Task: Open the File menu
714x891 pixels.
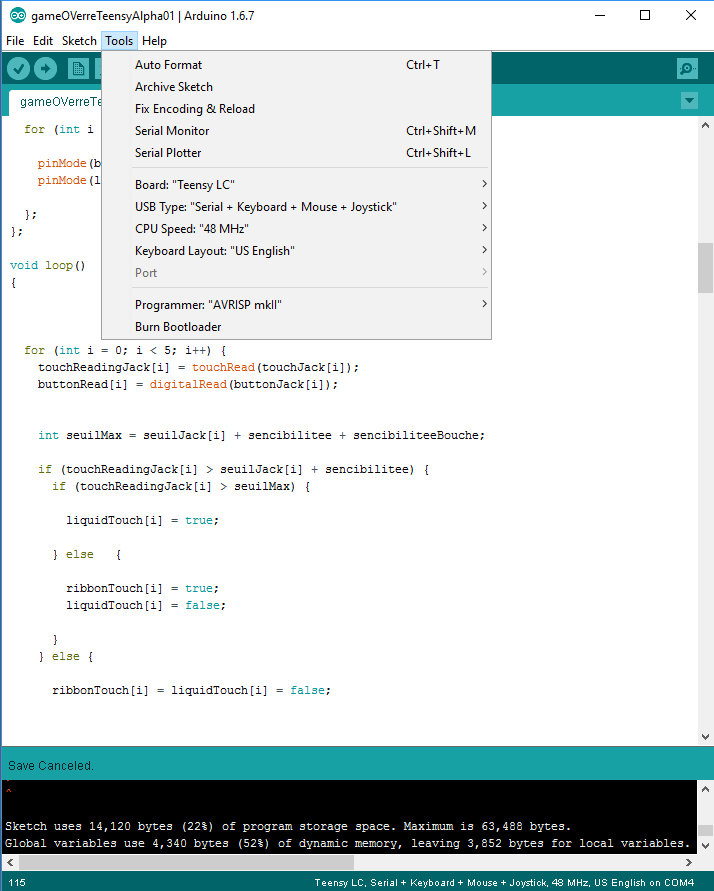Action: tap(15, 41)
